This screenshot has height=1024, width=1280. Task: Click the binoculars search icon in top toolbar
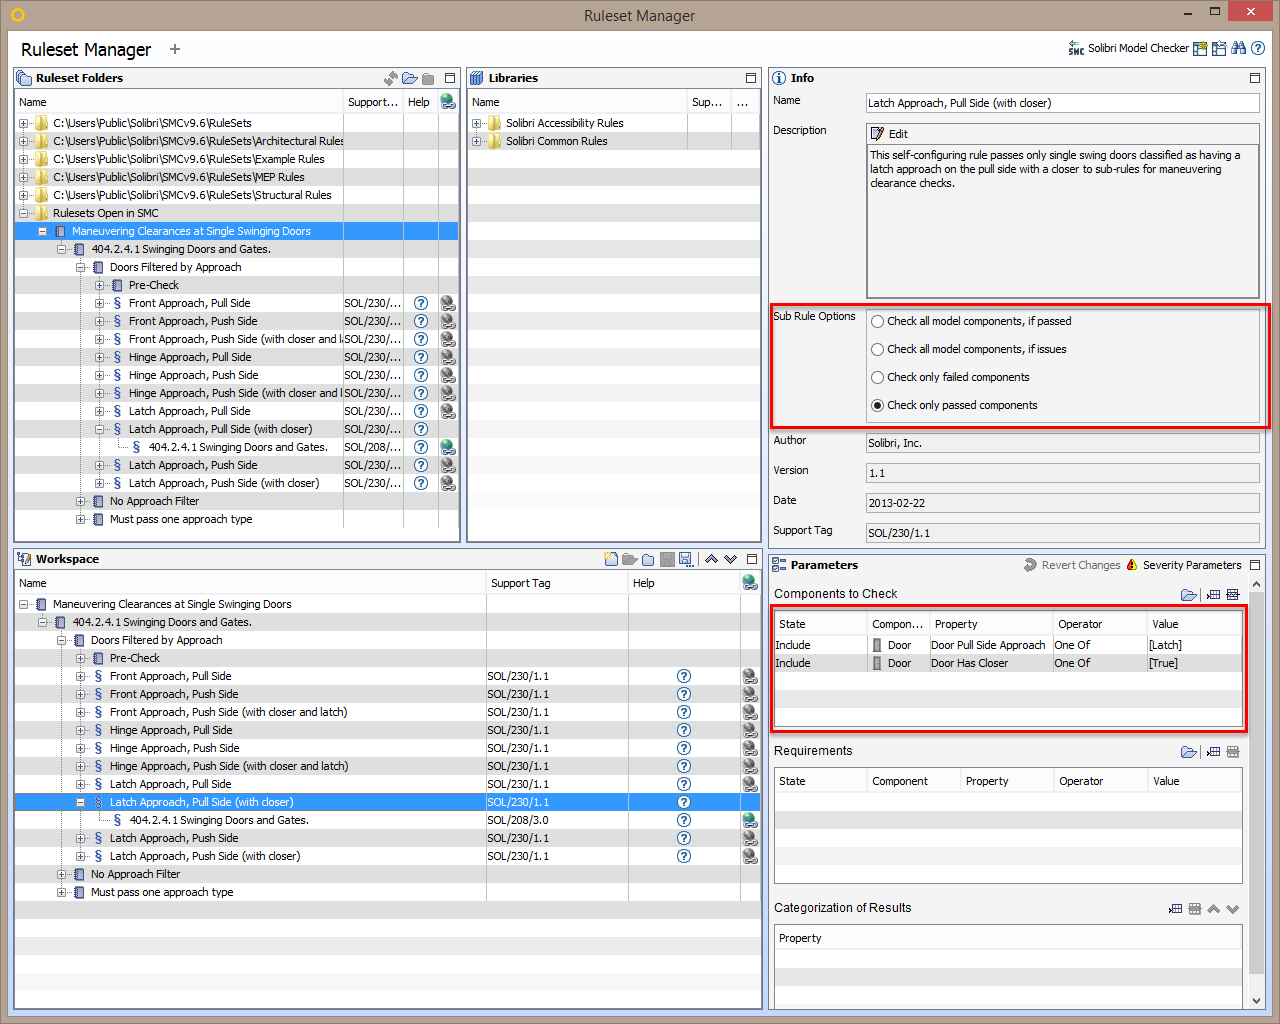click(x=1239, y=48)
